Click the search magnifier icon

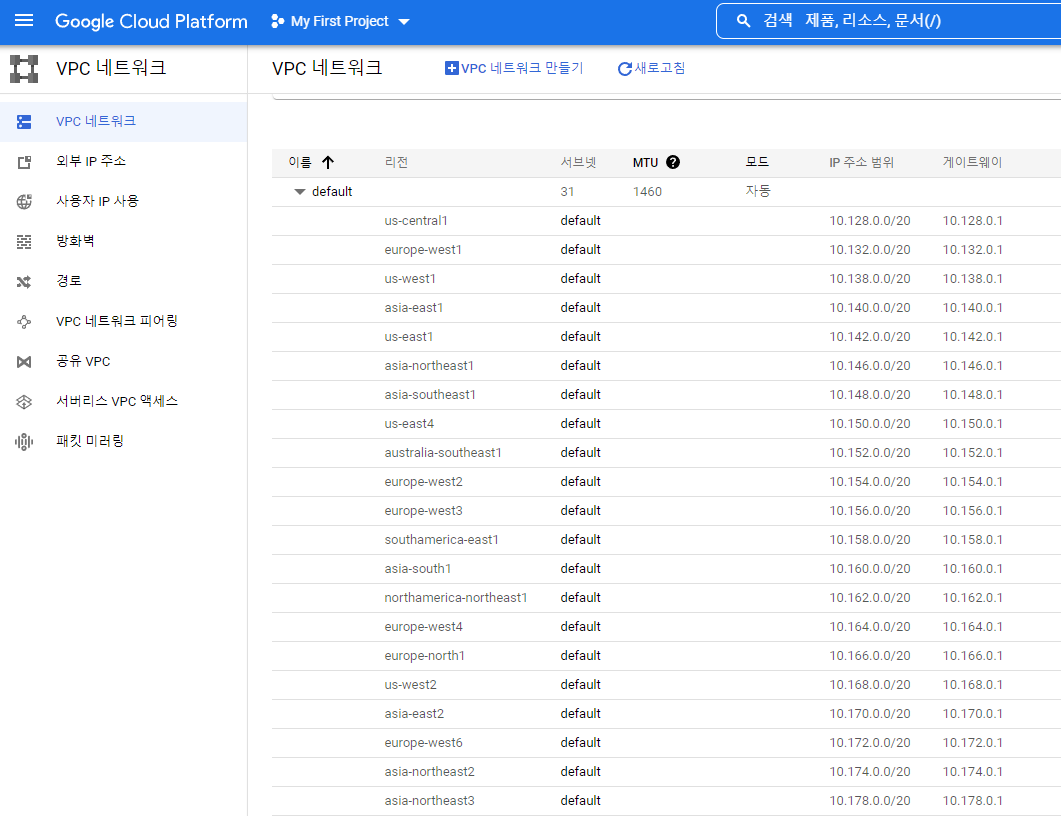[743, 21]
